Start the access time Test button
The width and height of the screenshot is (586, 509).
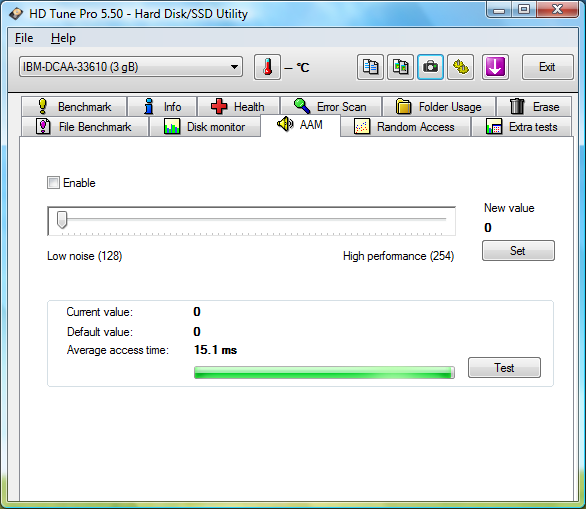tap(504, 367)
